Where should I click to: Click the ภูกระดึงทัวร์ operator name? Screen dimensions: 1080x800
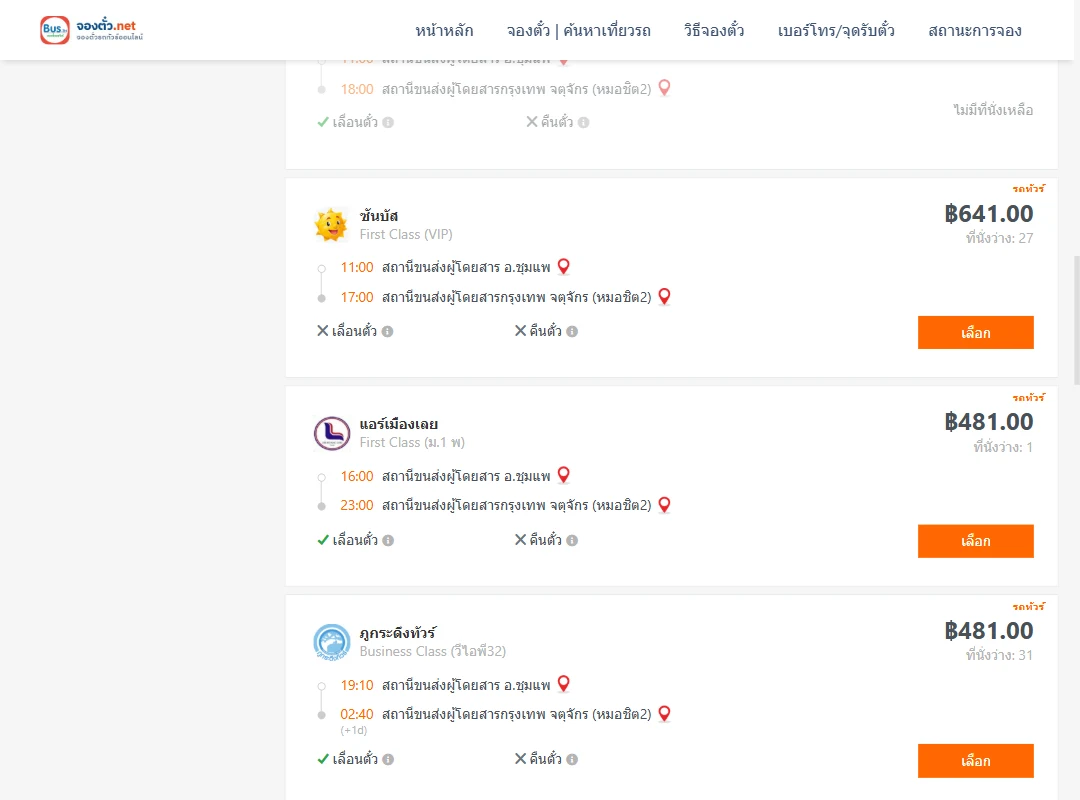(398, 633)
